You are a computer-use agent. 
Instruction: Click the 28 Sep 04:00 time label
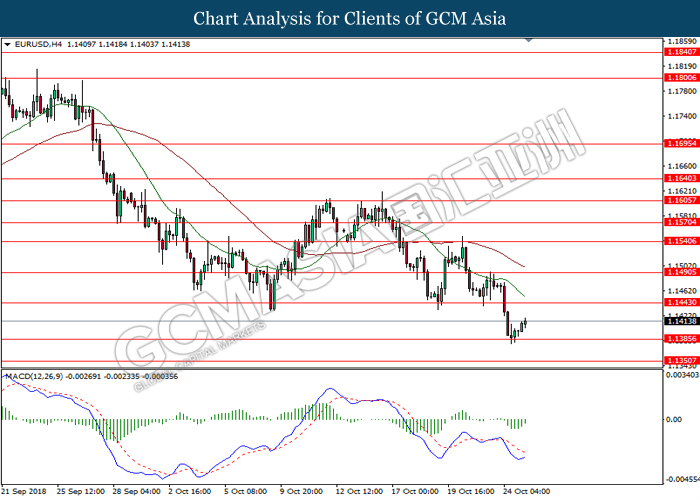point(137,492)
